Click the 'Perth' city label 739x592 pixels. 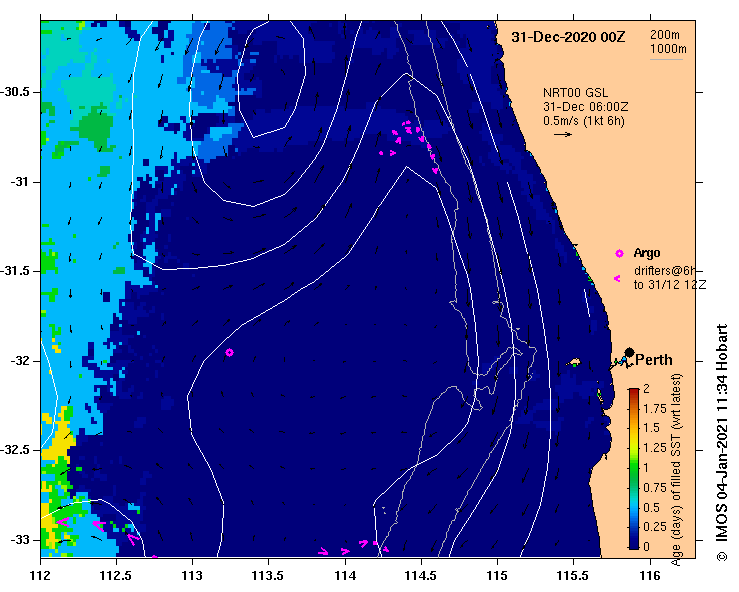(654, 360)
